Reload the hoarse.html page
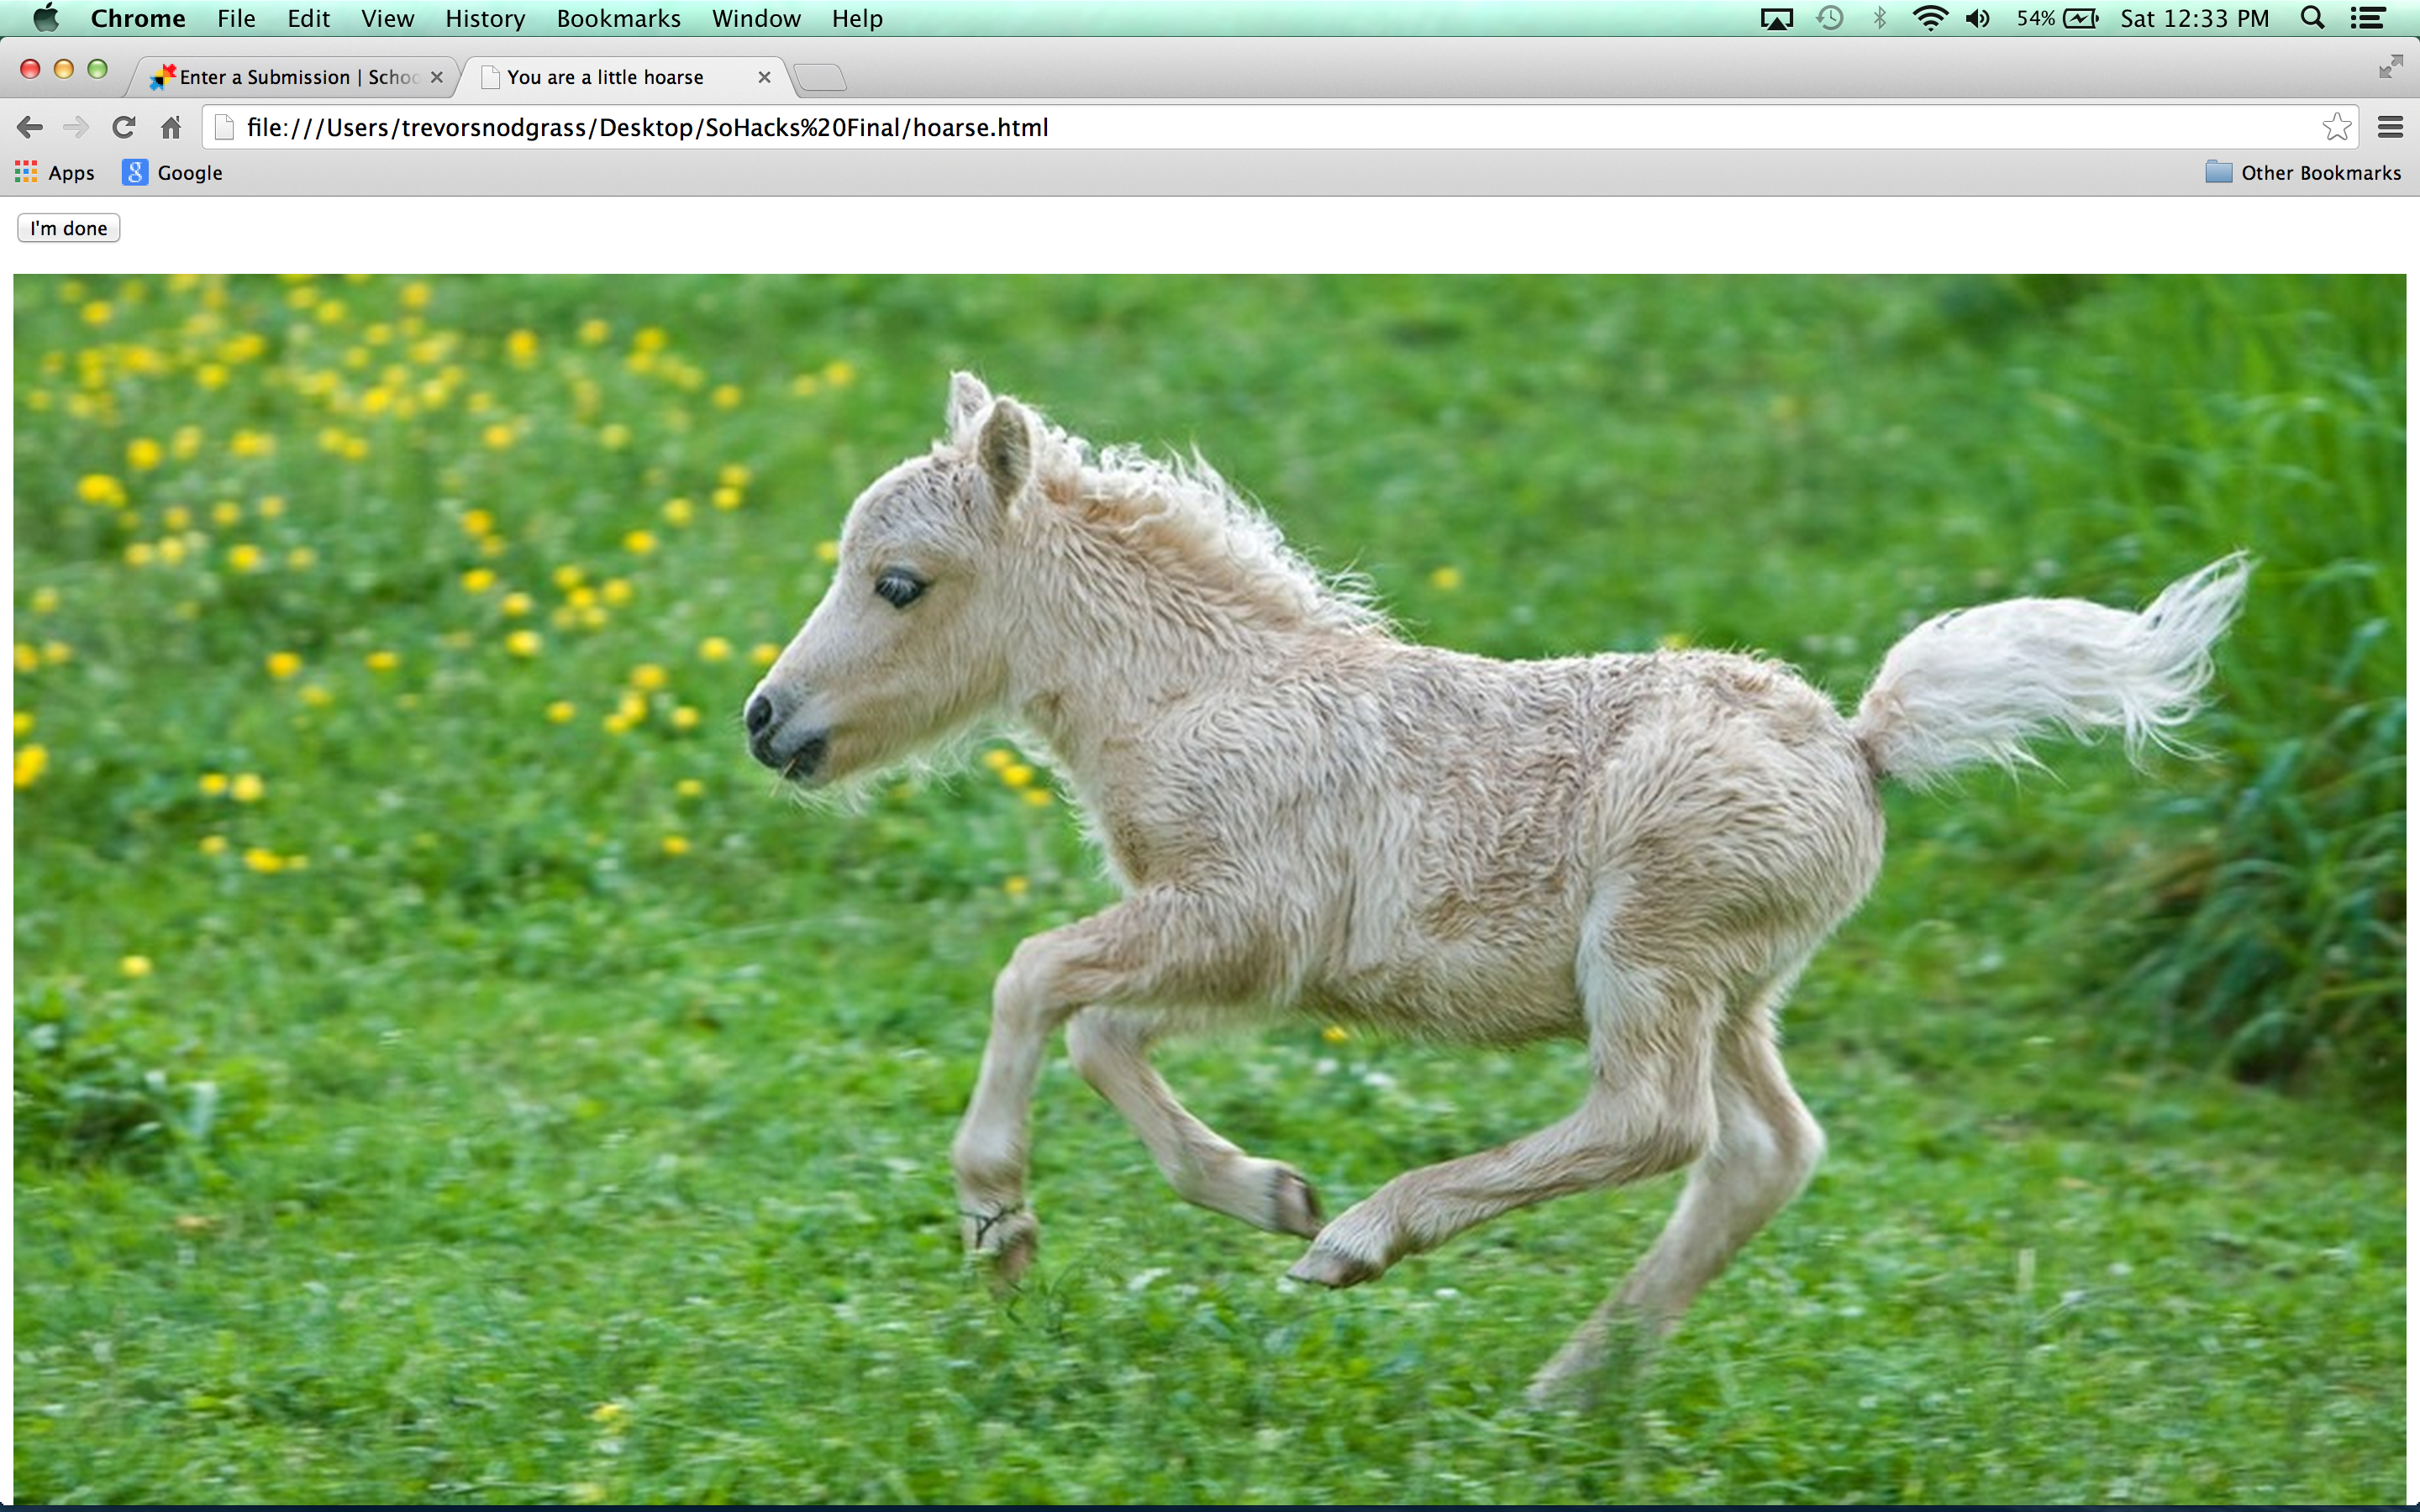The image size is (2420, 1512). coord(123,127)
